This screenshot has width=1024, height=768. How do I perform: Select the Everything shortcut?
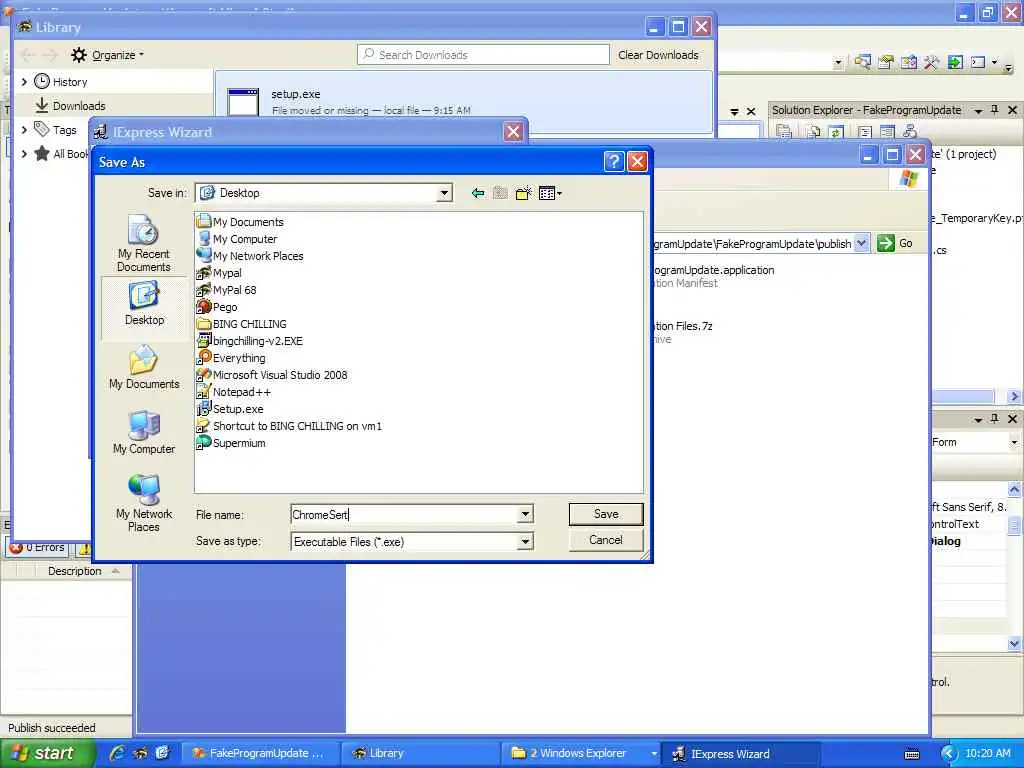[x=231, y=357]
